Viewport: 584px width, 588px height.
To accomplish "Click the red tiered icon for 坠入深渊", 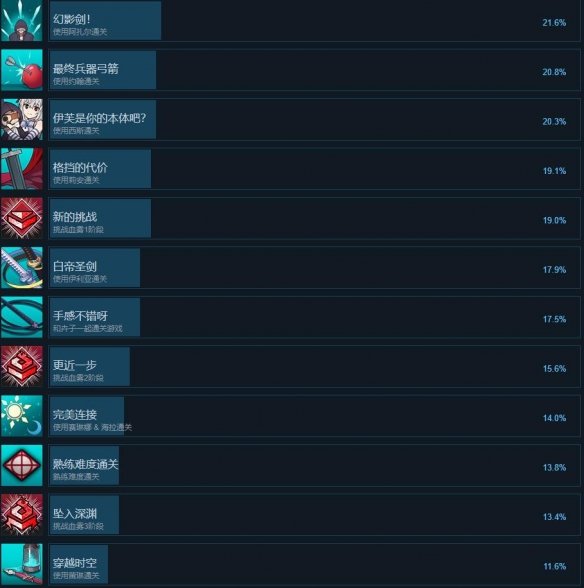I will coord(22,515).
